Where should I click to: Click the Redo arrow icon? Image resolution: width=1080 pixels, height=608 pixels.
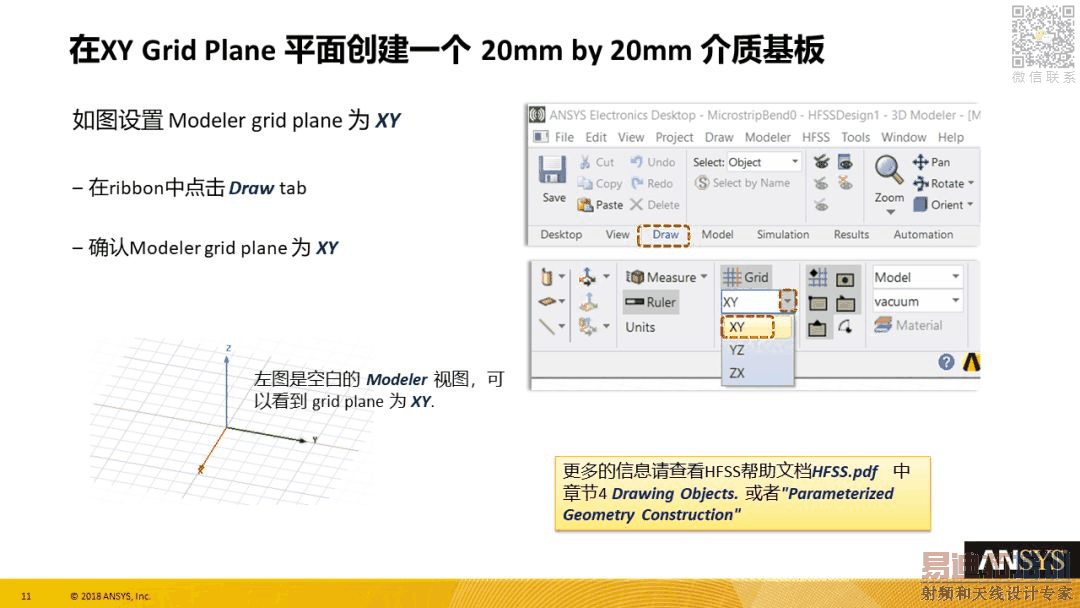(637, 183)
